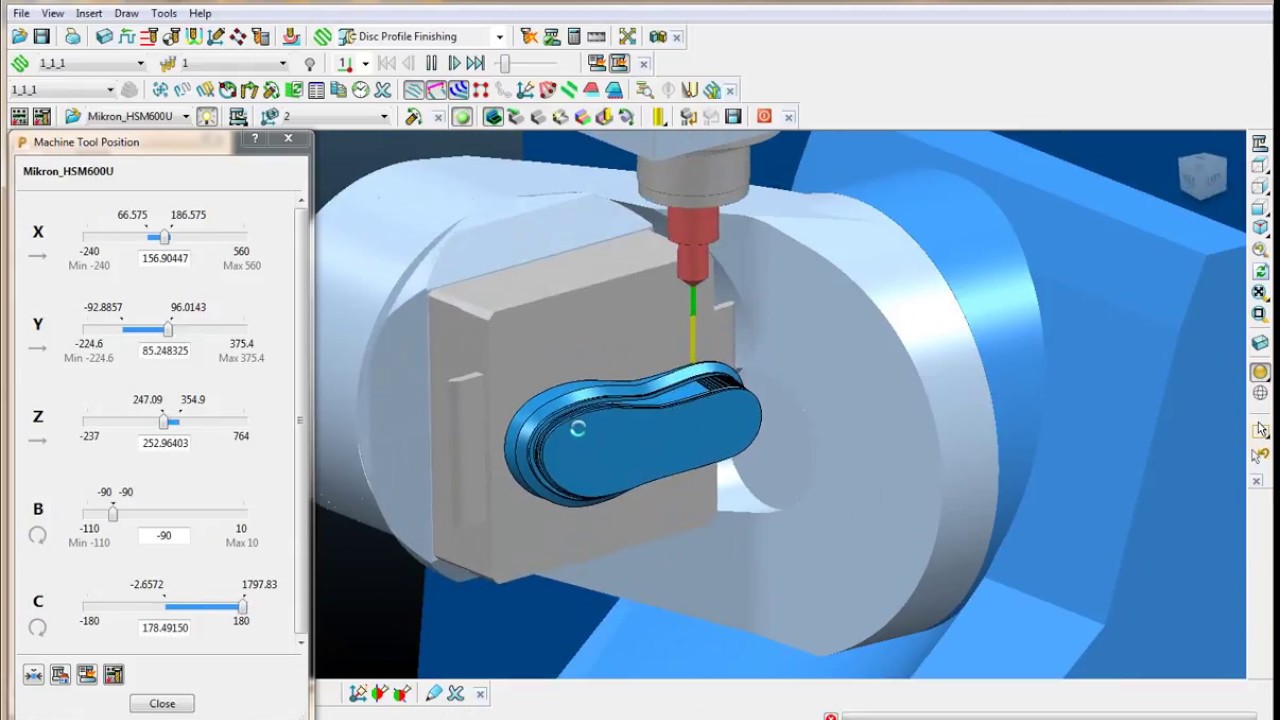Open the Insert menu

[89, 13]
